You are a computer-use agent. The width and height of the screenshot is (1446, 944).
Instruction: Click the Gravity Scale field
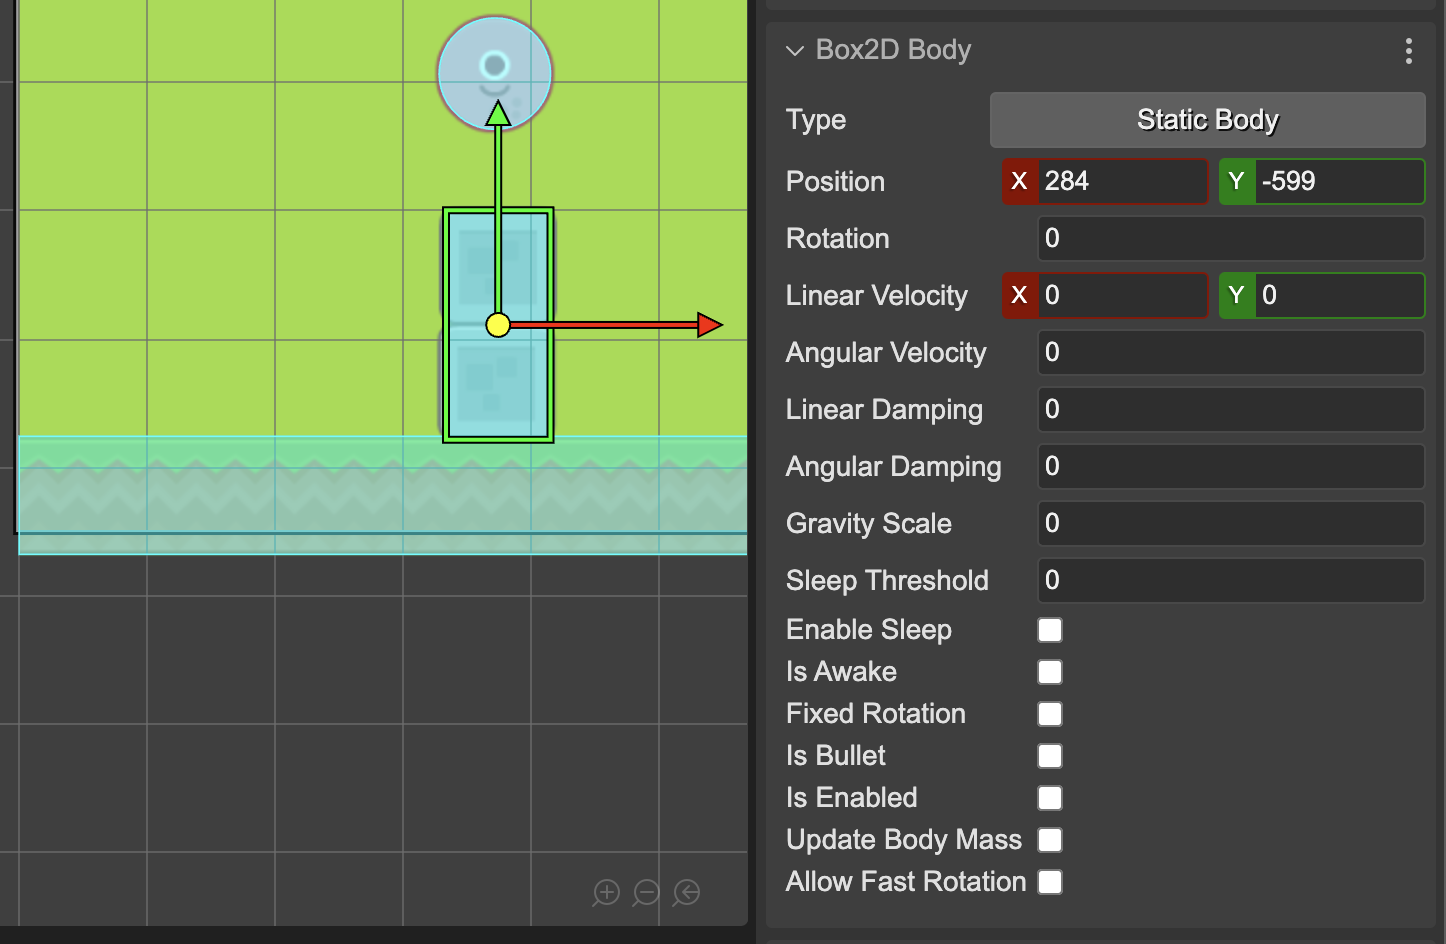pyautogui.click(x=1231, y=523)
